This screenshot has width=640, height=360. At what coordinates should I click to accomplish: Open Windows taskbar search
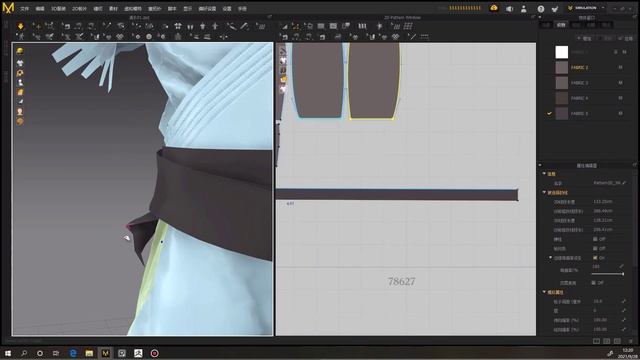(24, 353)
